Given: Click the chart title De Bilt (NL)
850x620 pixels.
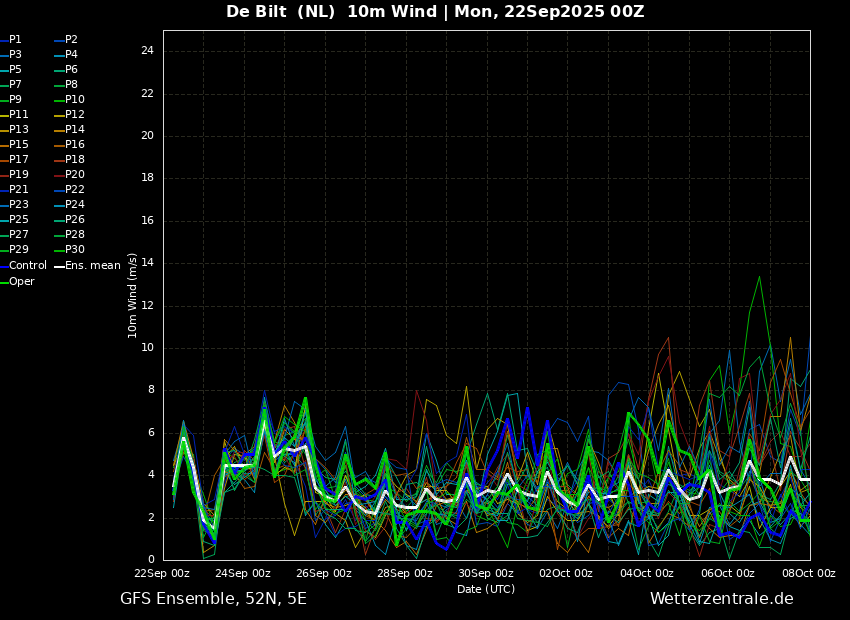Looking at the screenshot, I should [280, 11].
